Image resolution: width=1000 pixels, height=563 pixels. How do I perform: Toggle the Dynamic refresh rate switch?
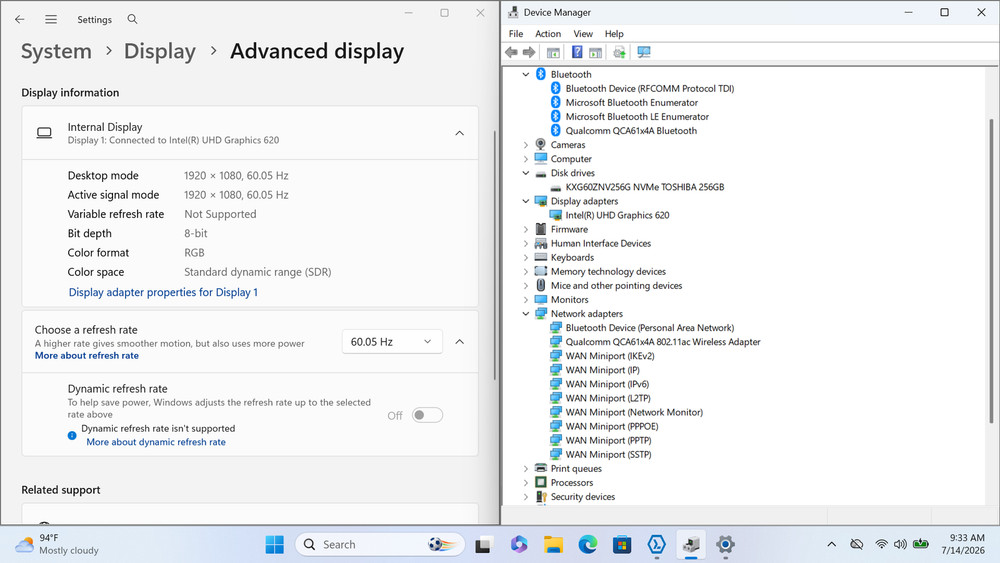(427, 415)
